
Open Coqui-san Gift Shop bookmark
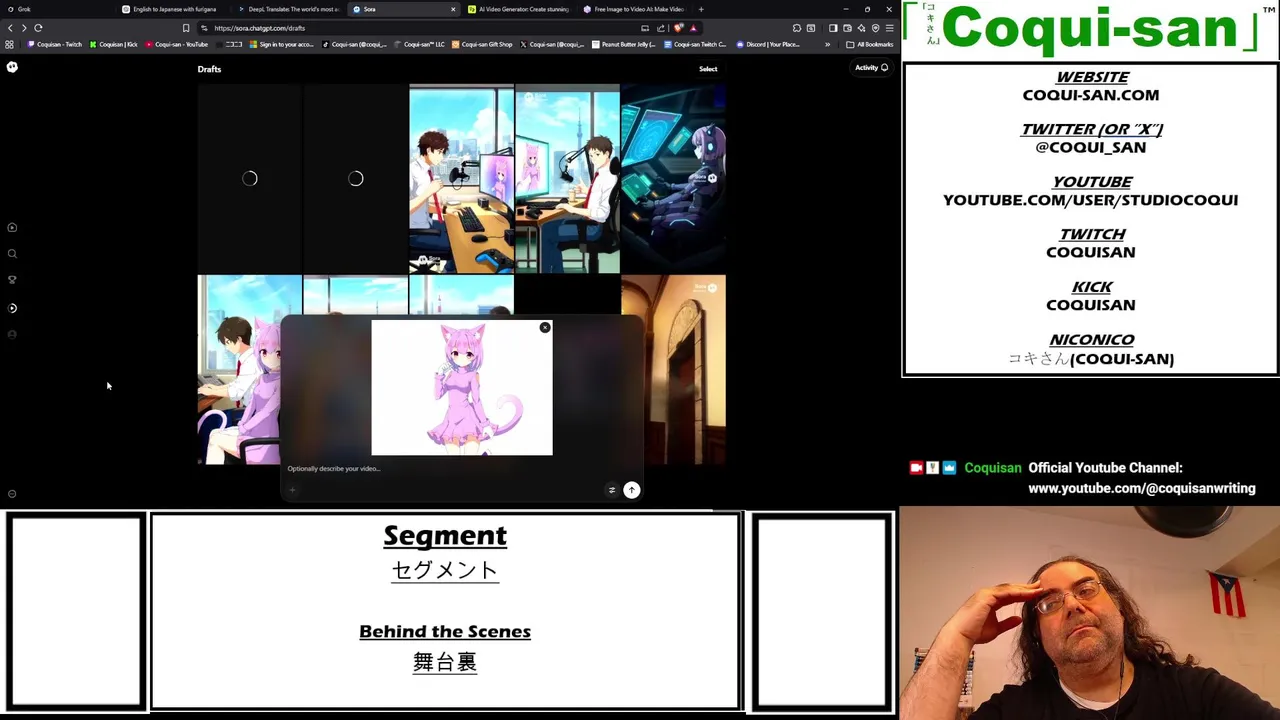[482, 44]
